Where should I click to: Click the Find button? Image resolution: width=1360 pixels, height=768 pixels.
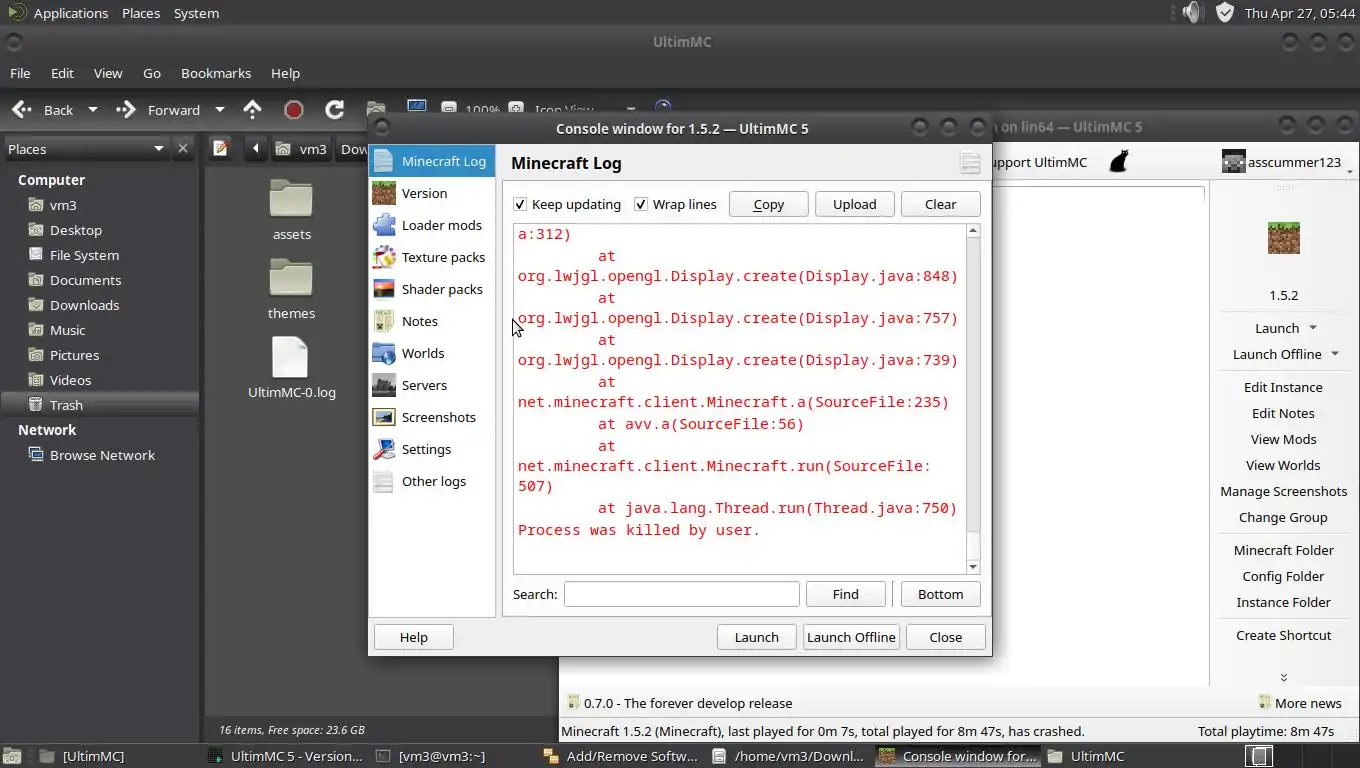[x=846, y=594]
